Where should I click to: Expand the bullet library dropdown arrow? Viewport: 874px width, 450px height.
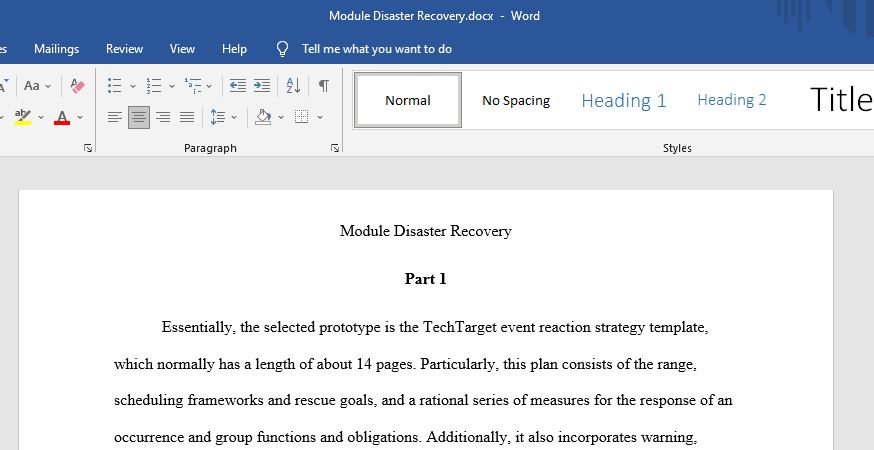tap(133, 86)
